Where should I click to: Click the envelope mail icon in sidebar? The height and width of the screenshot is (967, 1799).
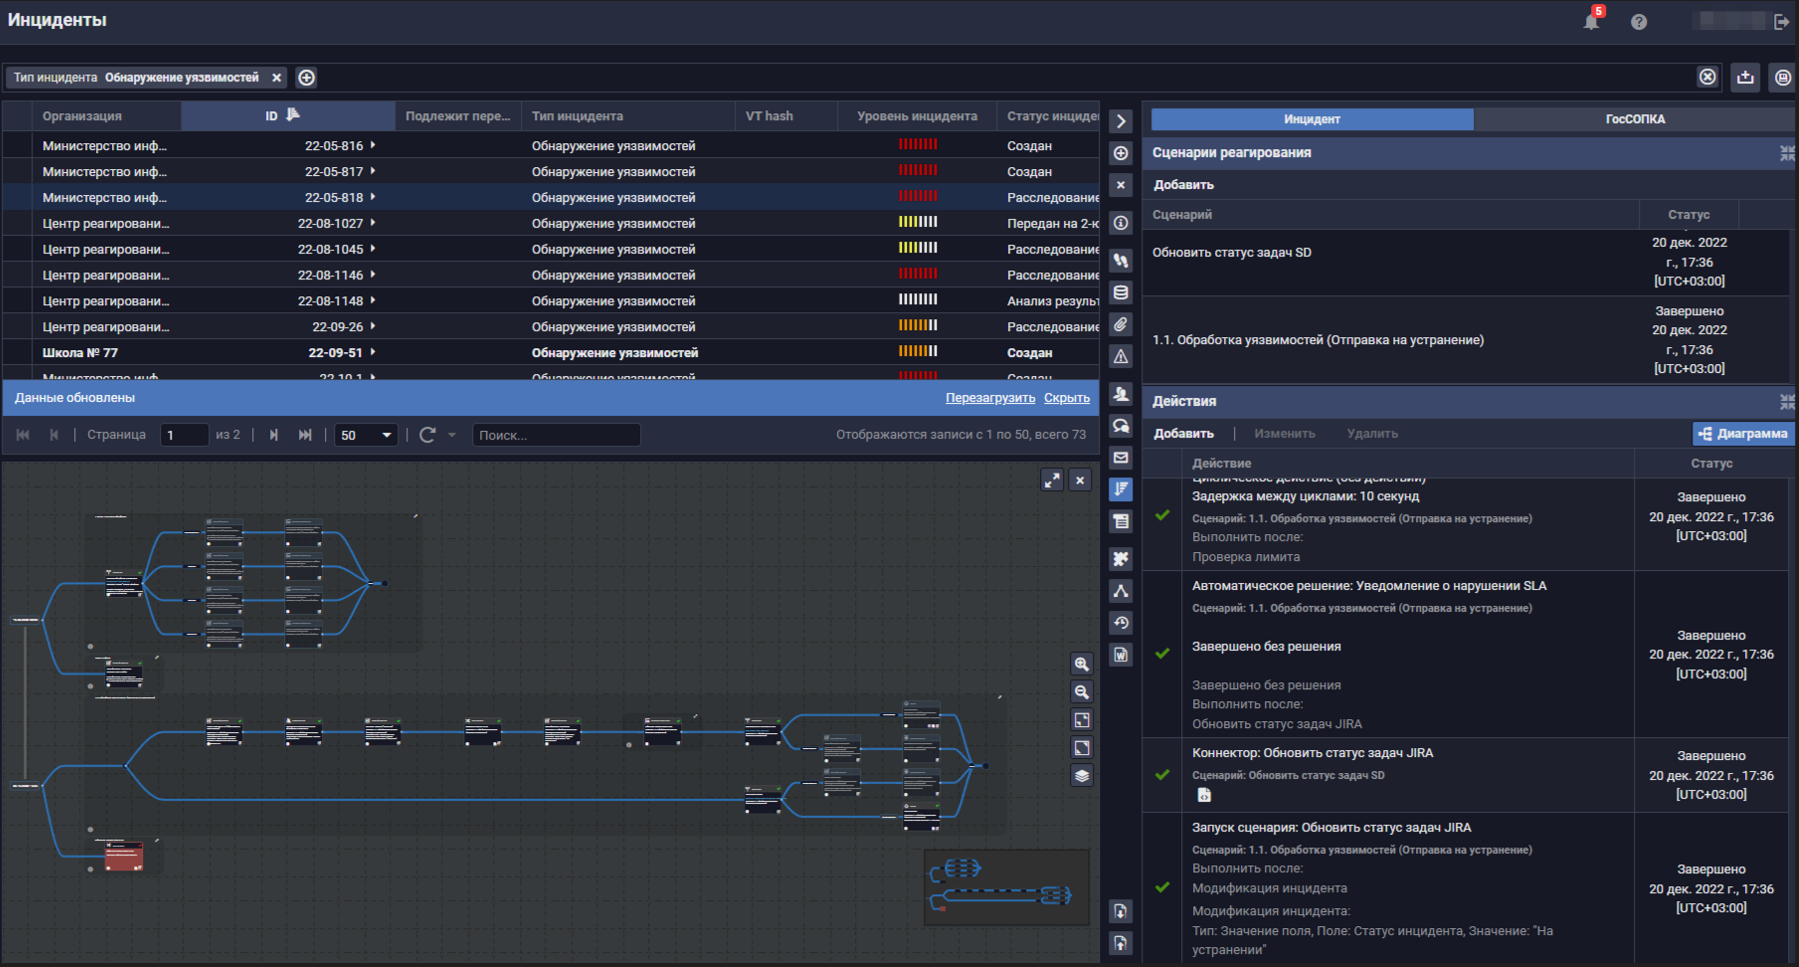point(1121,458)
